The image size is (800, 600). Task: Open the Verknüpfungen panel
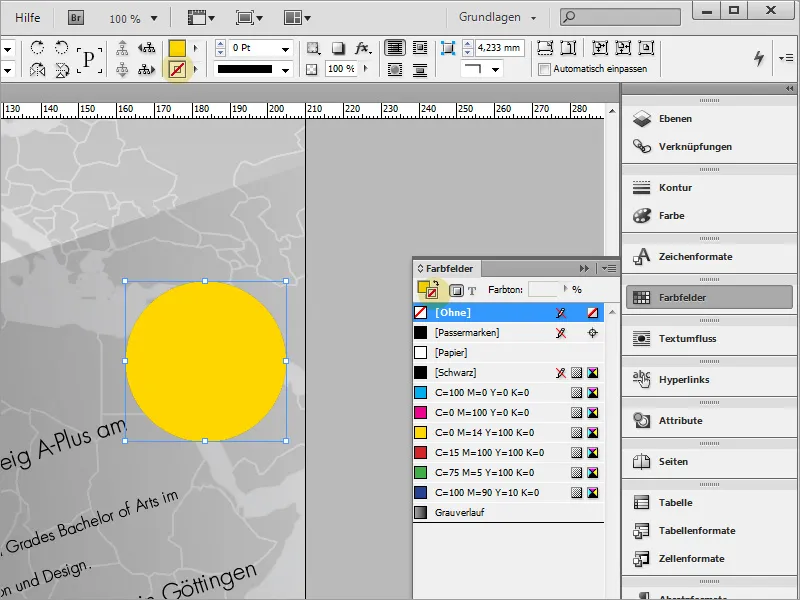coord(709,146)
